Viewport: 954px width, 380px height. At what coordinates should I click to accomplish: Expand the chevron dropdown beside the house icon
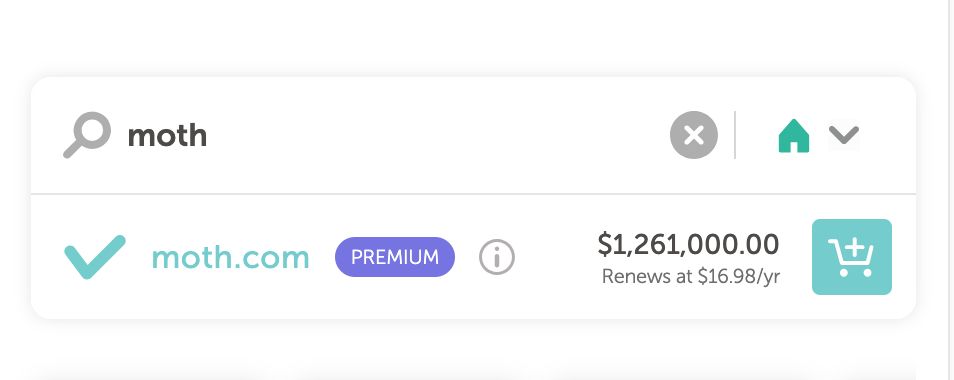pyautogui.click(x=843, y=135)
